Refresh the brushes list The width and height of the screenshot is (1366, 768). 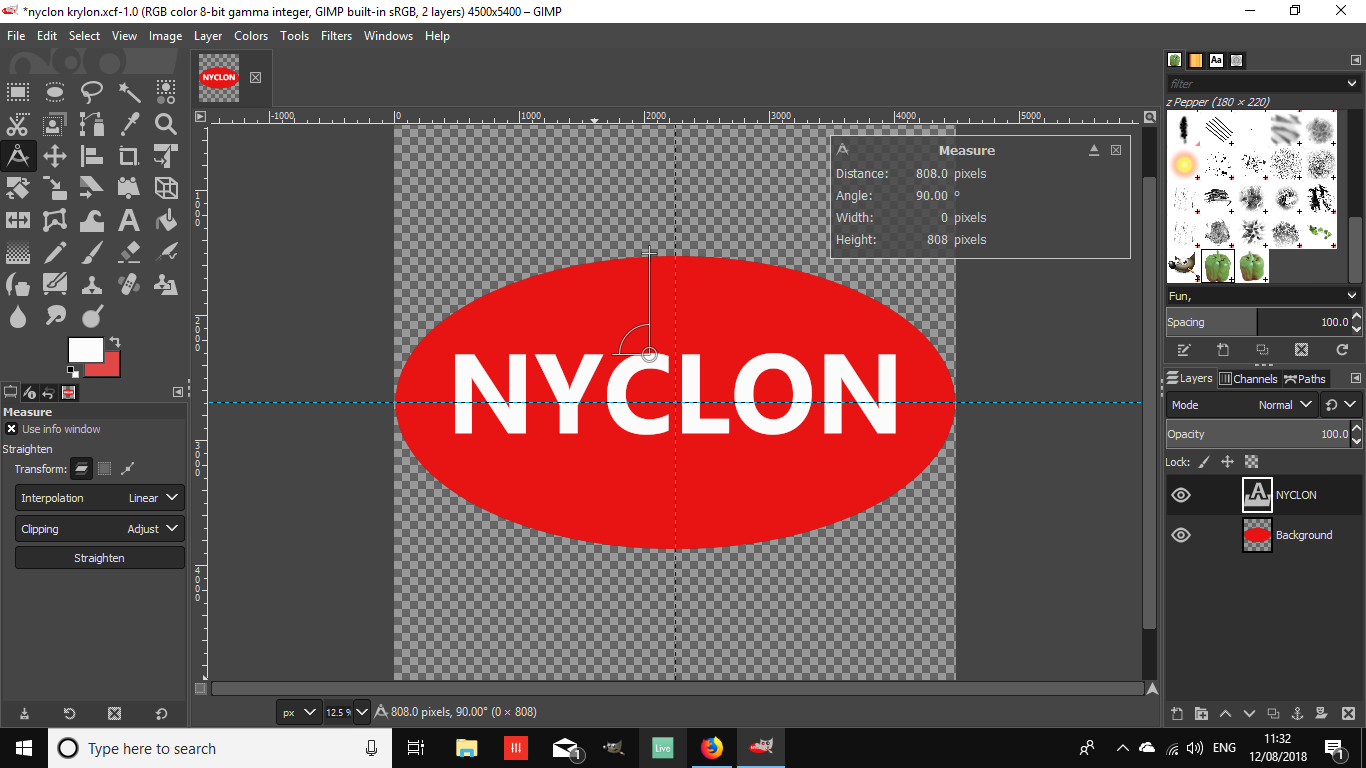tap(1342, 350)
